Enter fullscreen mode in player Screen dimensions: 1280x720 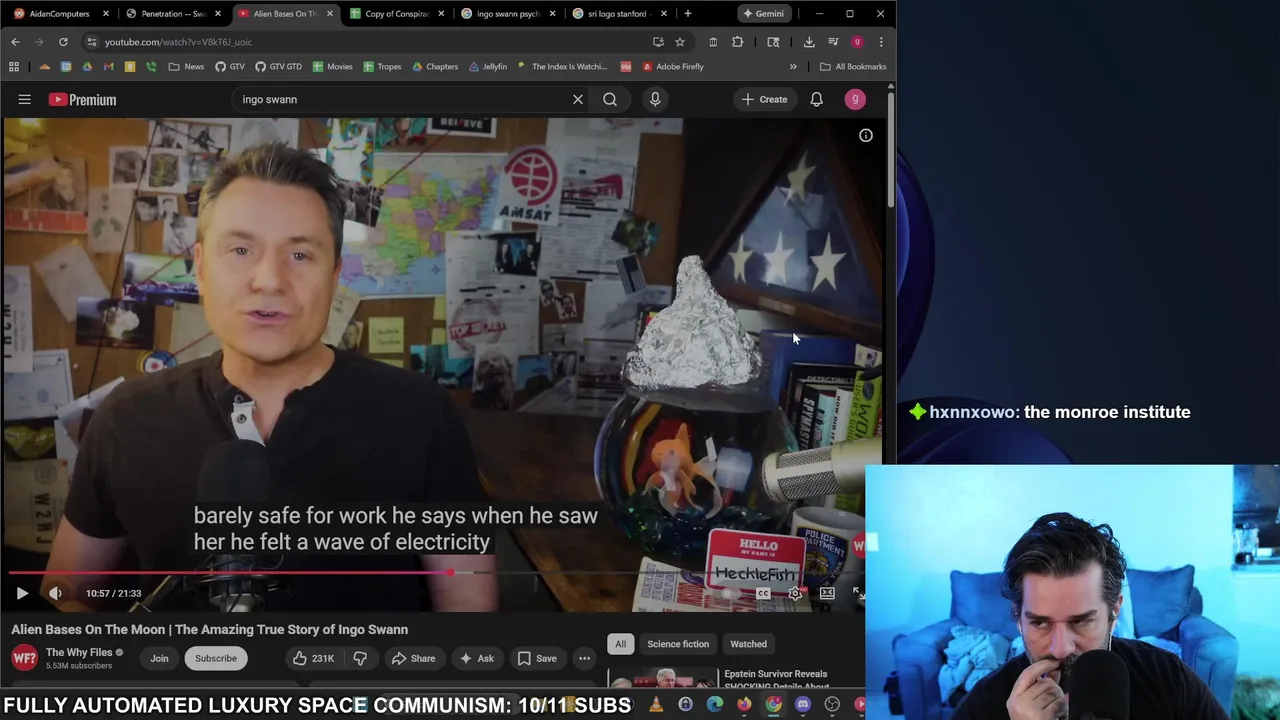858,593
